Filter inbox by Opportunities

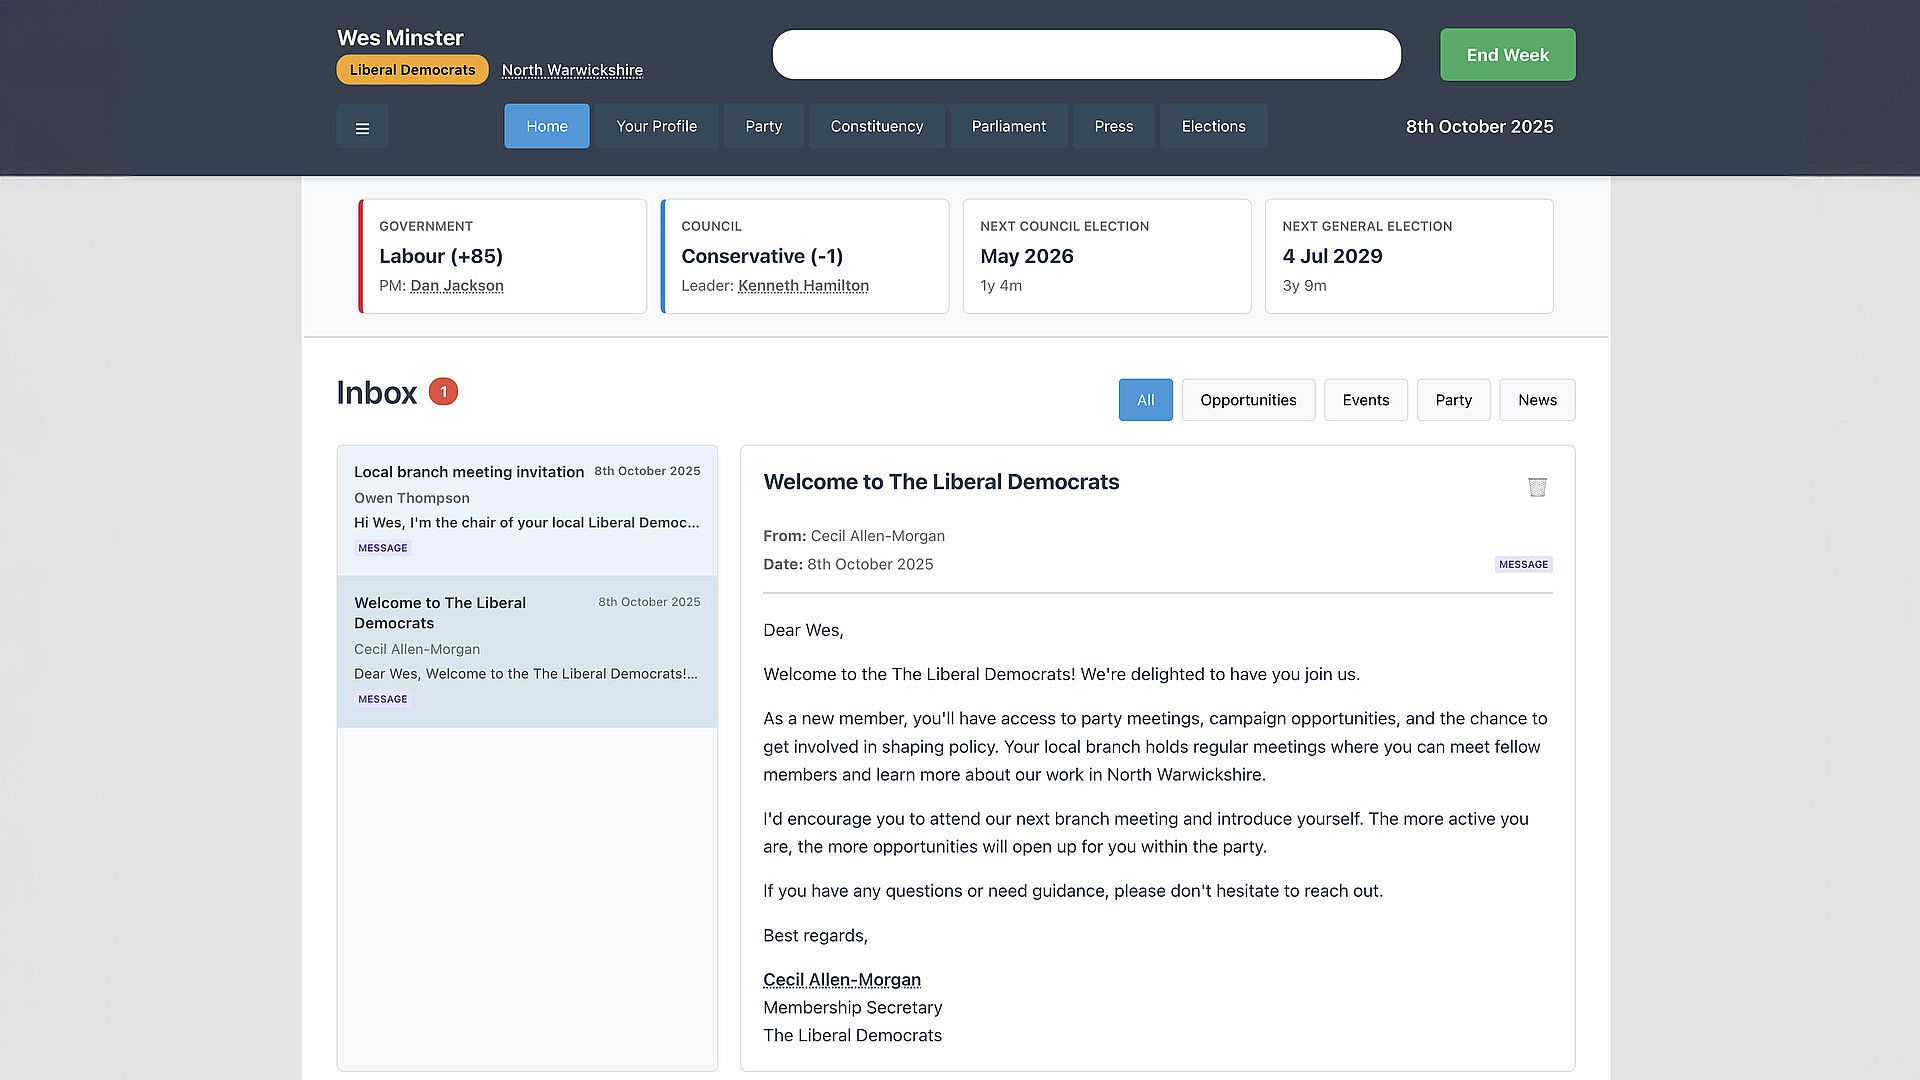click(x=1248, y=400)
